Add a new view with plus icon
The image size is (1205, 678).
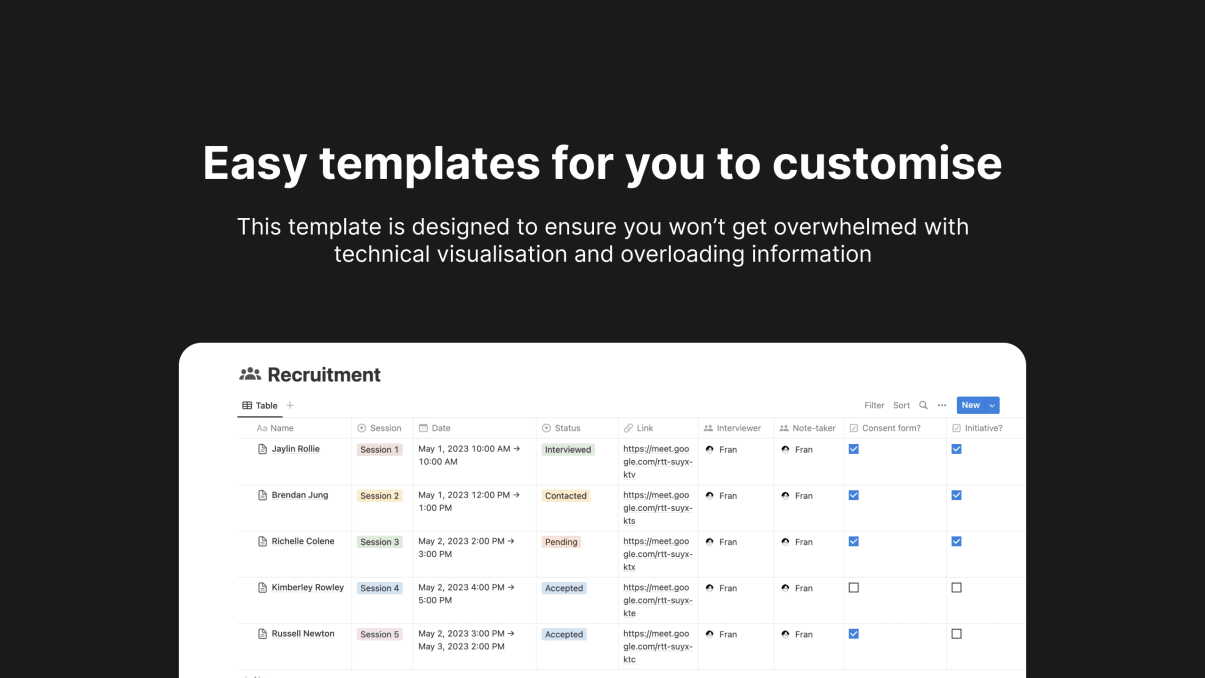[x=290, y=405]
